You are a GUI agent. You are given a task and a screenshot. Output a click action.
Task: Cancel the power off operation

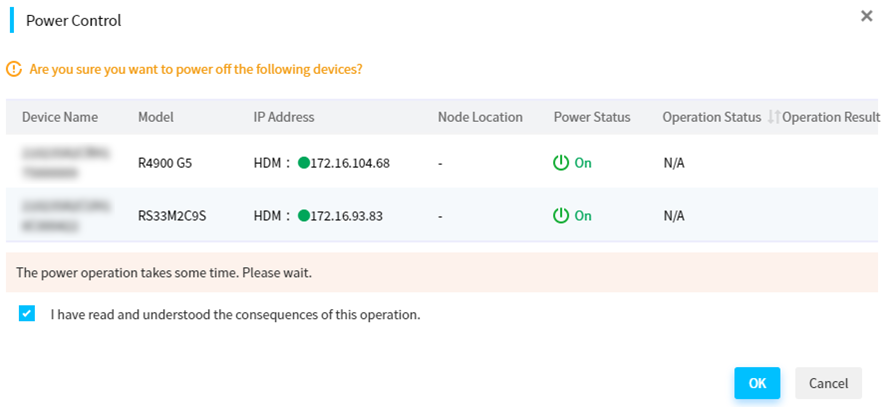pyautogui.click(x=828, y=383)
